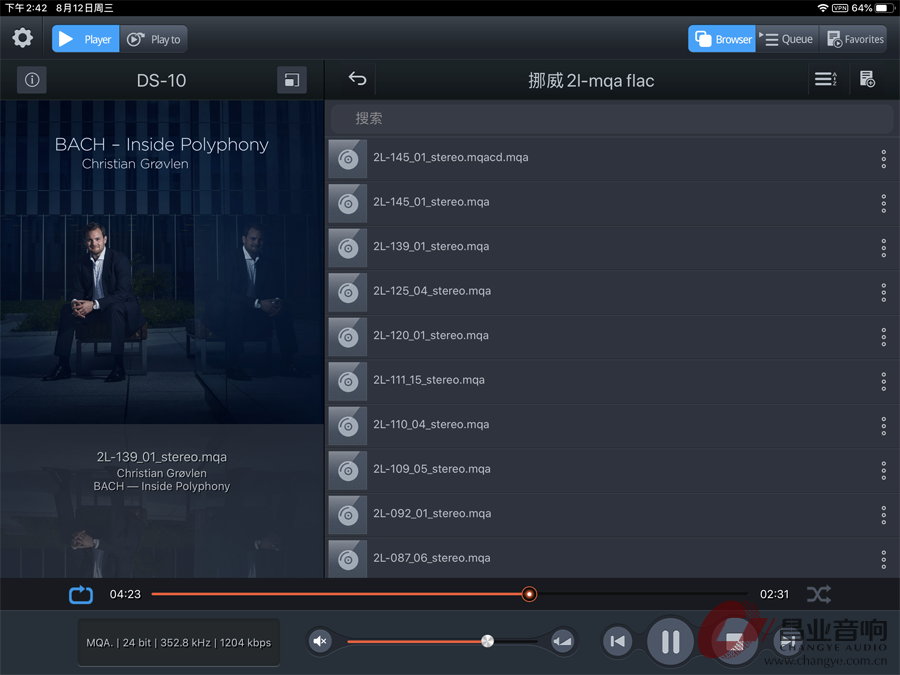The width and height of the screenshot is (900, 675).
Task: Expand the three-dot menu for 2L-125_04_stereo.mqa
Action: [x=883, y=293]
